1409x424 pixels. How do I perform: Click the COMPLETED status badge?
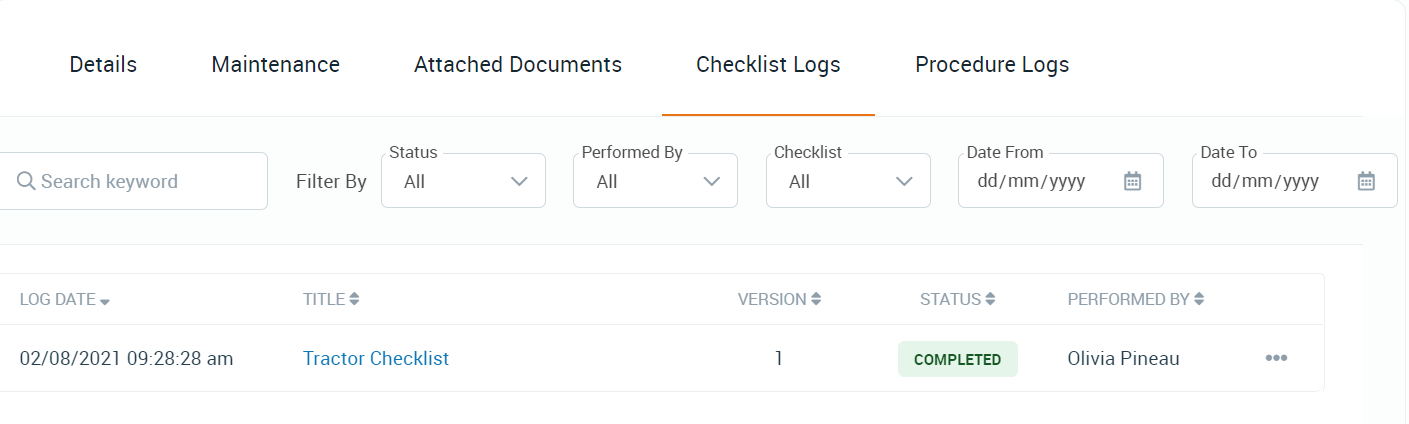958,359
